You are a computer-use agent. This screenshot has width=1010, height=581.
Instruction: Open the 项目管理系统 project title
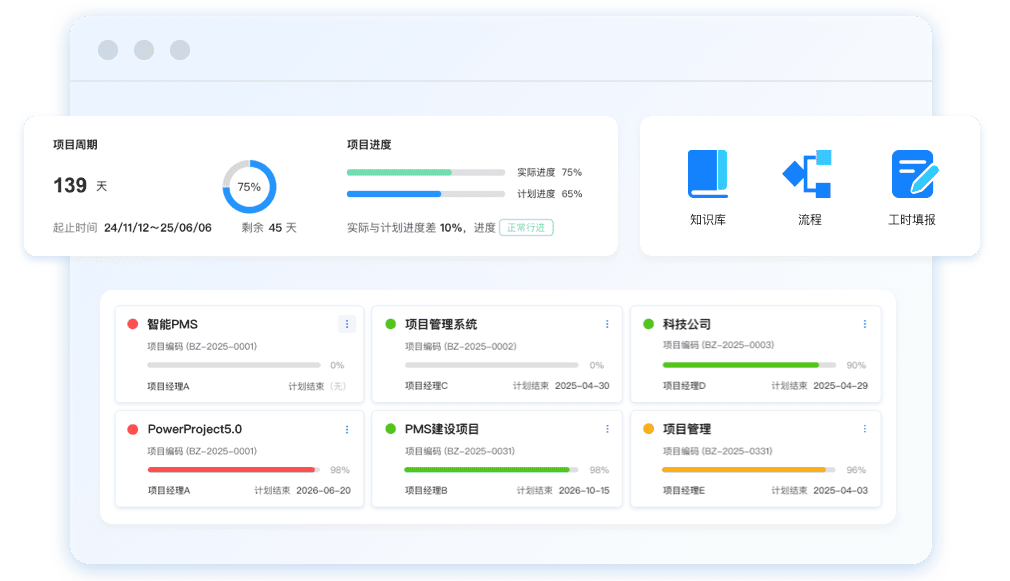441,324
